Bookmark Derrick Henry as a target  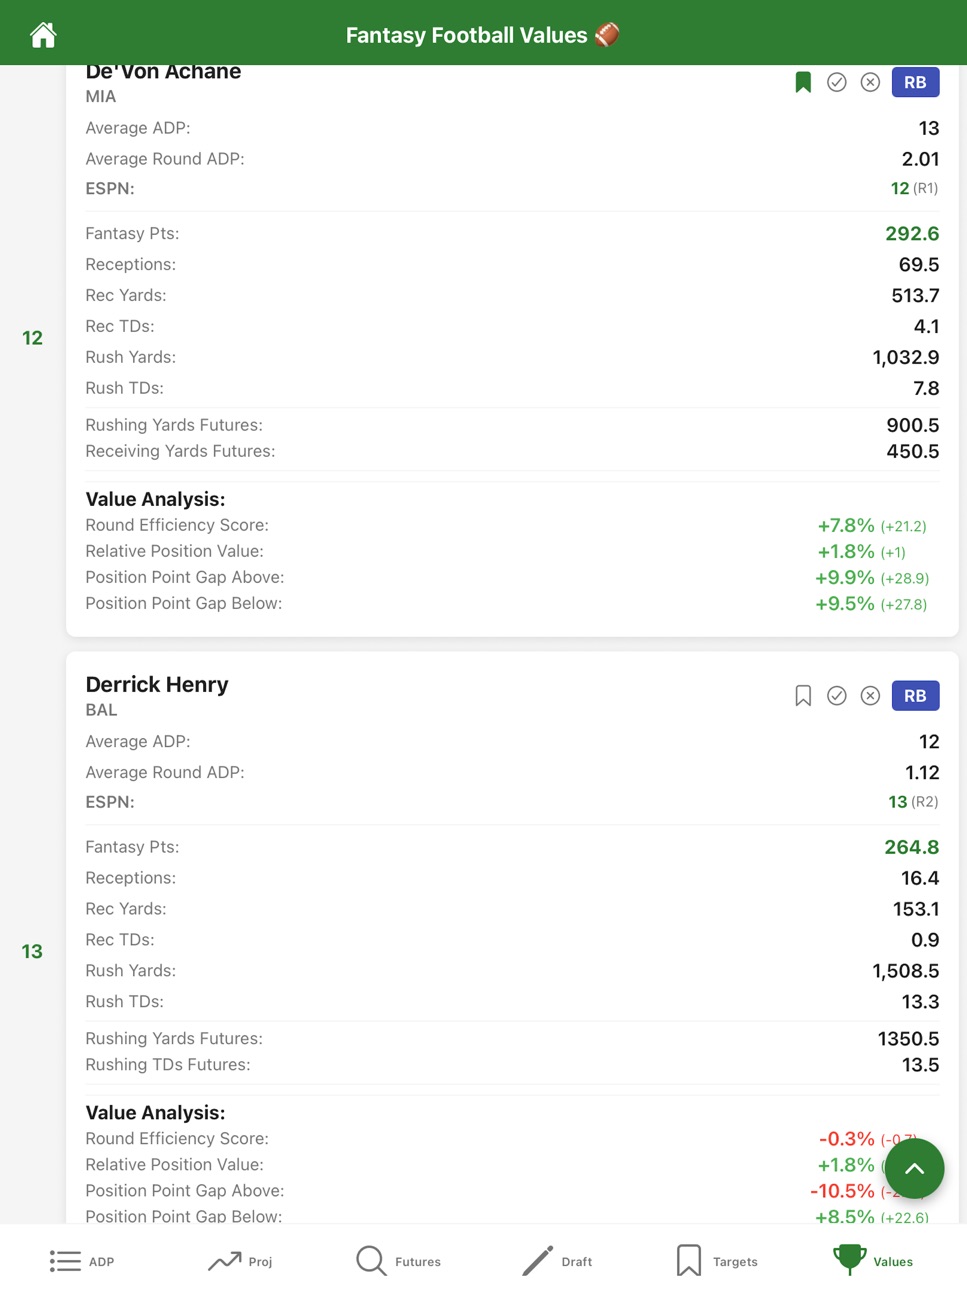[803, 696]
